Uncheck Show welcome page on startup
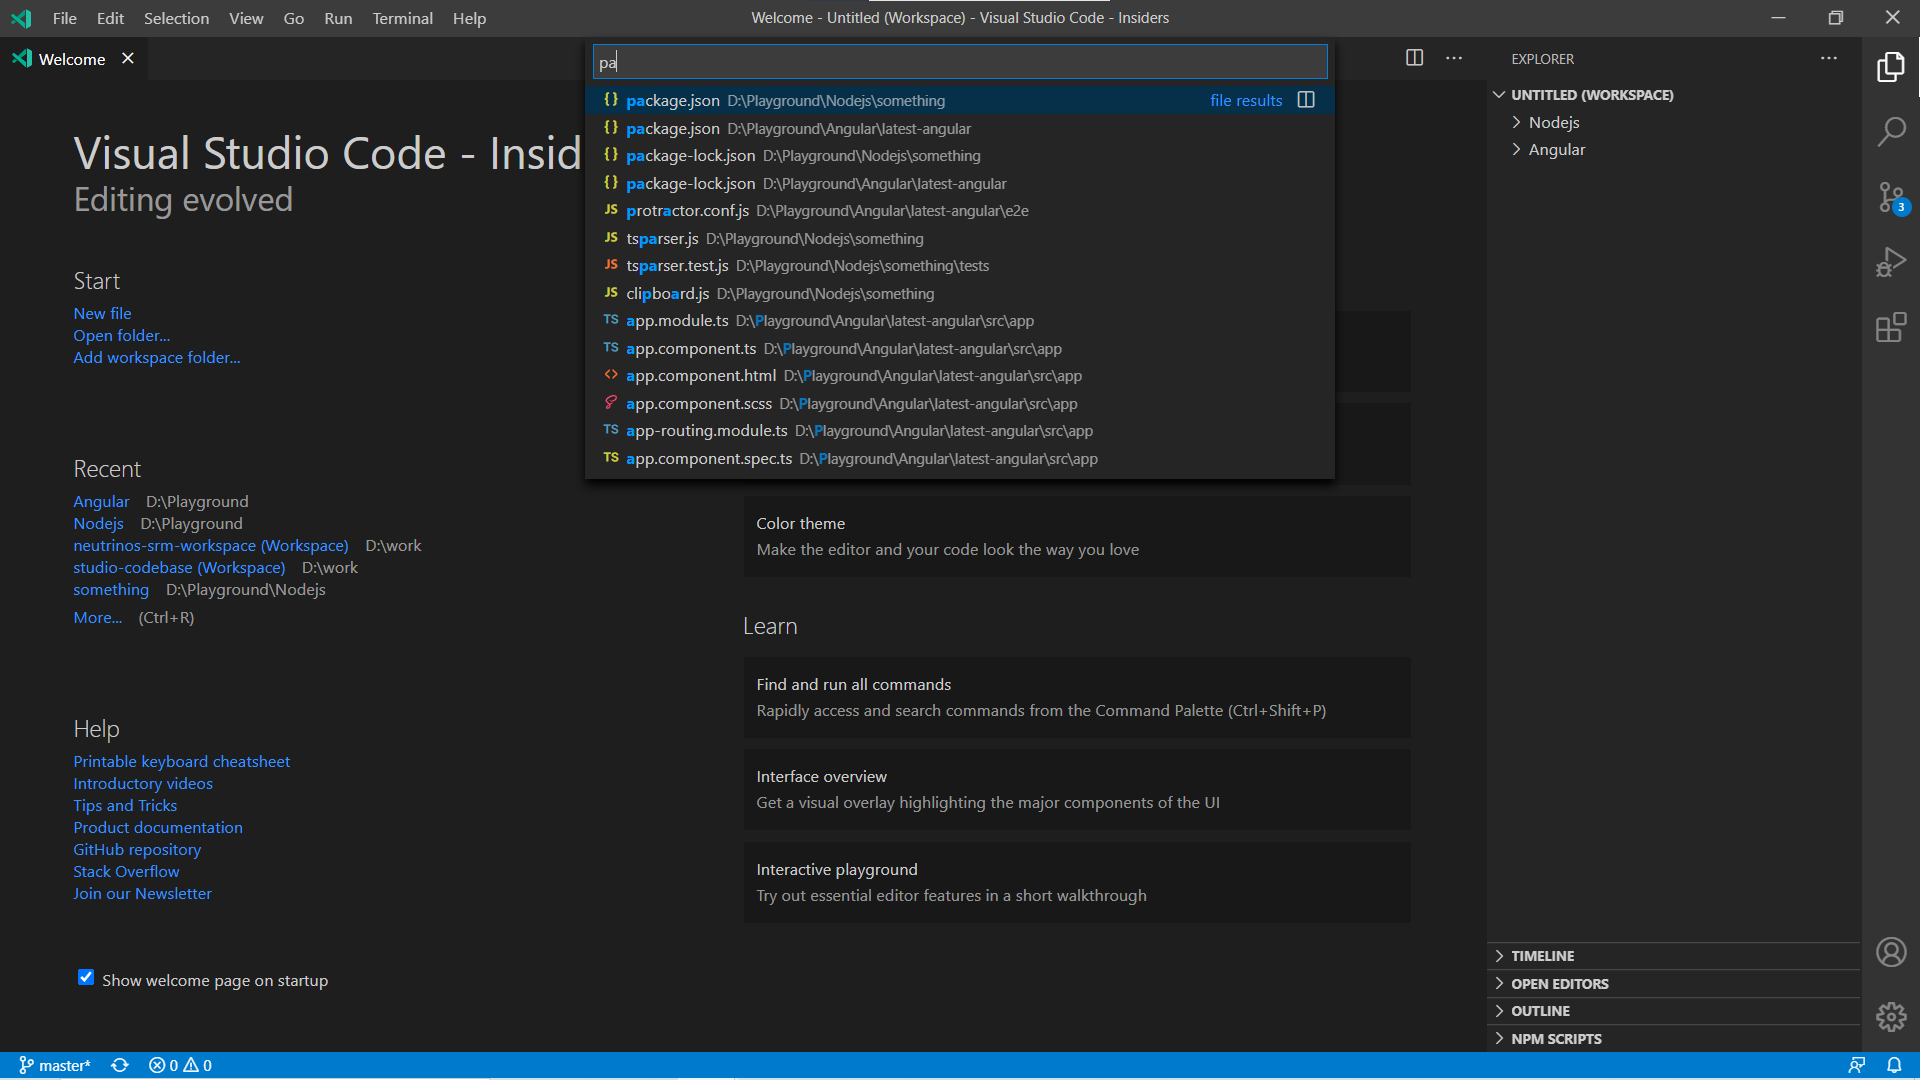This screenshot has height=1080, width=1920. tap(86, 978)
